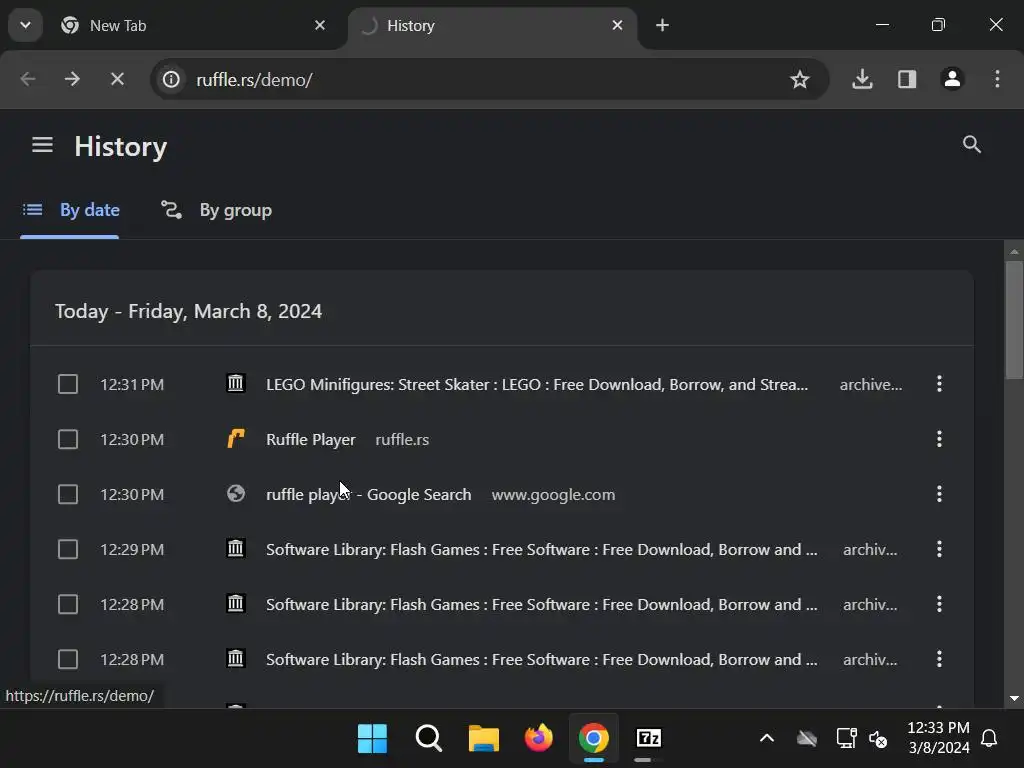Click the 12:31 PM timestamp

pos(132,384)
